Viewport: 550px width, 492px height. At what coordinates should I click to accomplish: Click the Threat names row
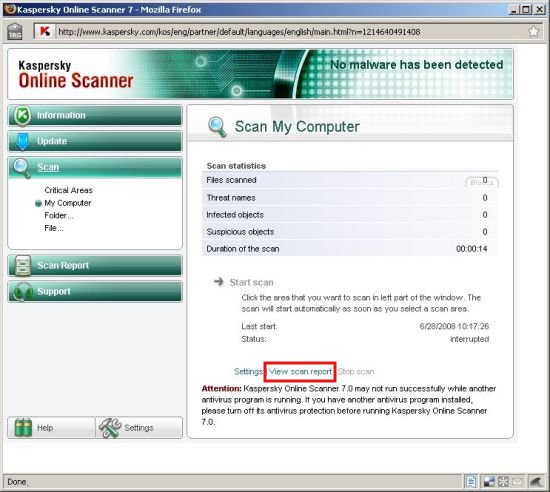click(x=350, y=198)
